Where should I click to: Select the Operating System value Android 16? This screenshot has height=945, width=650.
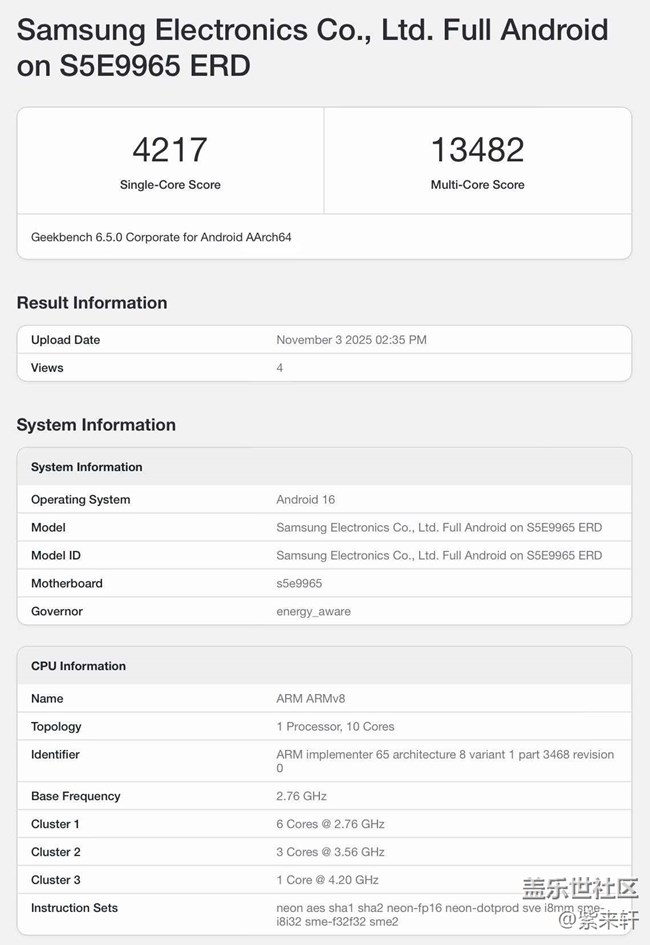(x=305, y=500)
